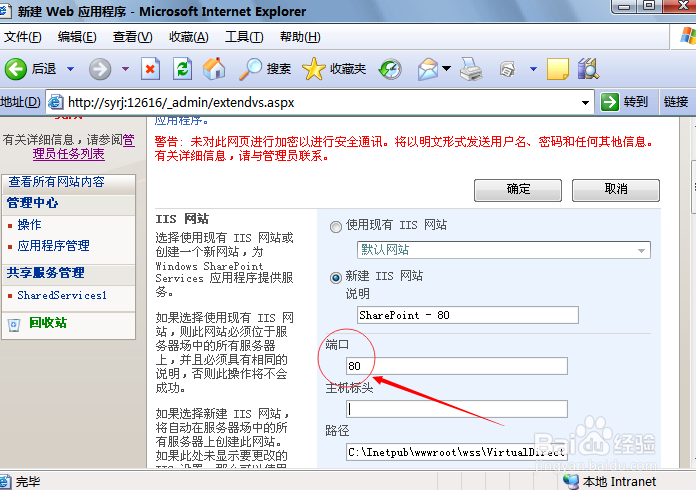Viewport: 696px width, 490px height.
Task: Open the Back button history dropdown
Action: pyautogui.click(x=71, y=69)
